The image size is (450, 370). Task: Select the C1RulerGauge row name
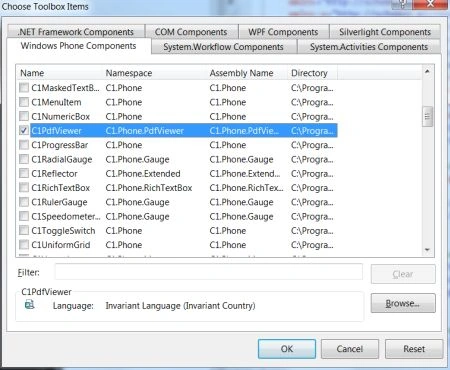59,202
